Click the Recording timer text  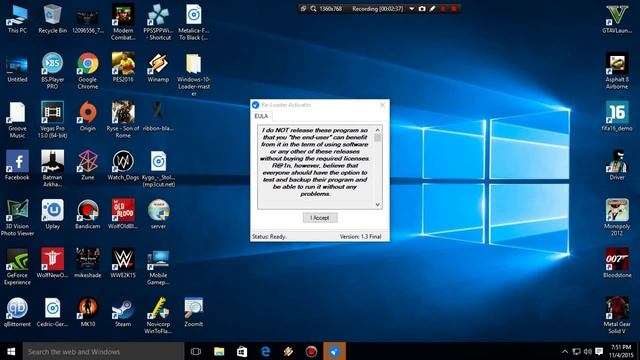pos(378,9)
